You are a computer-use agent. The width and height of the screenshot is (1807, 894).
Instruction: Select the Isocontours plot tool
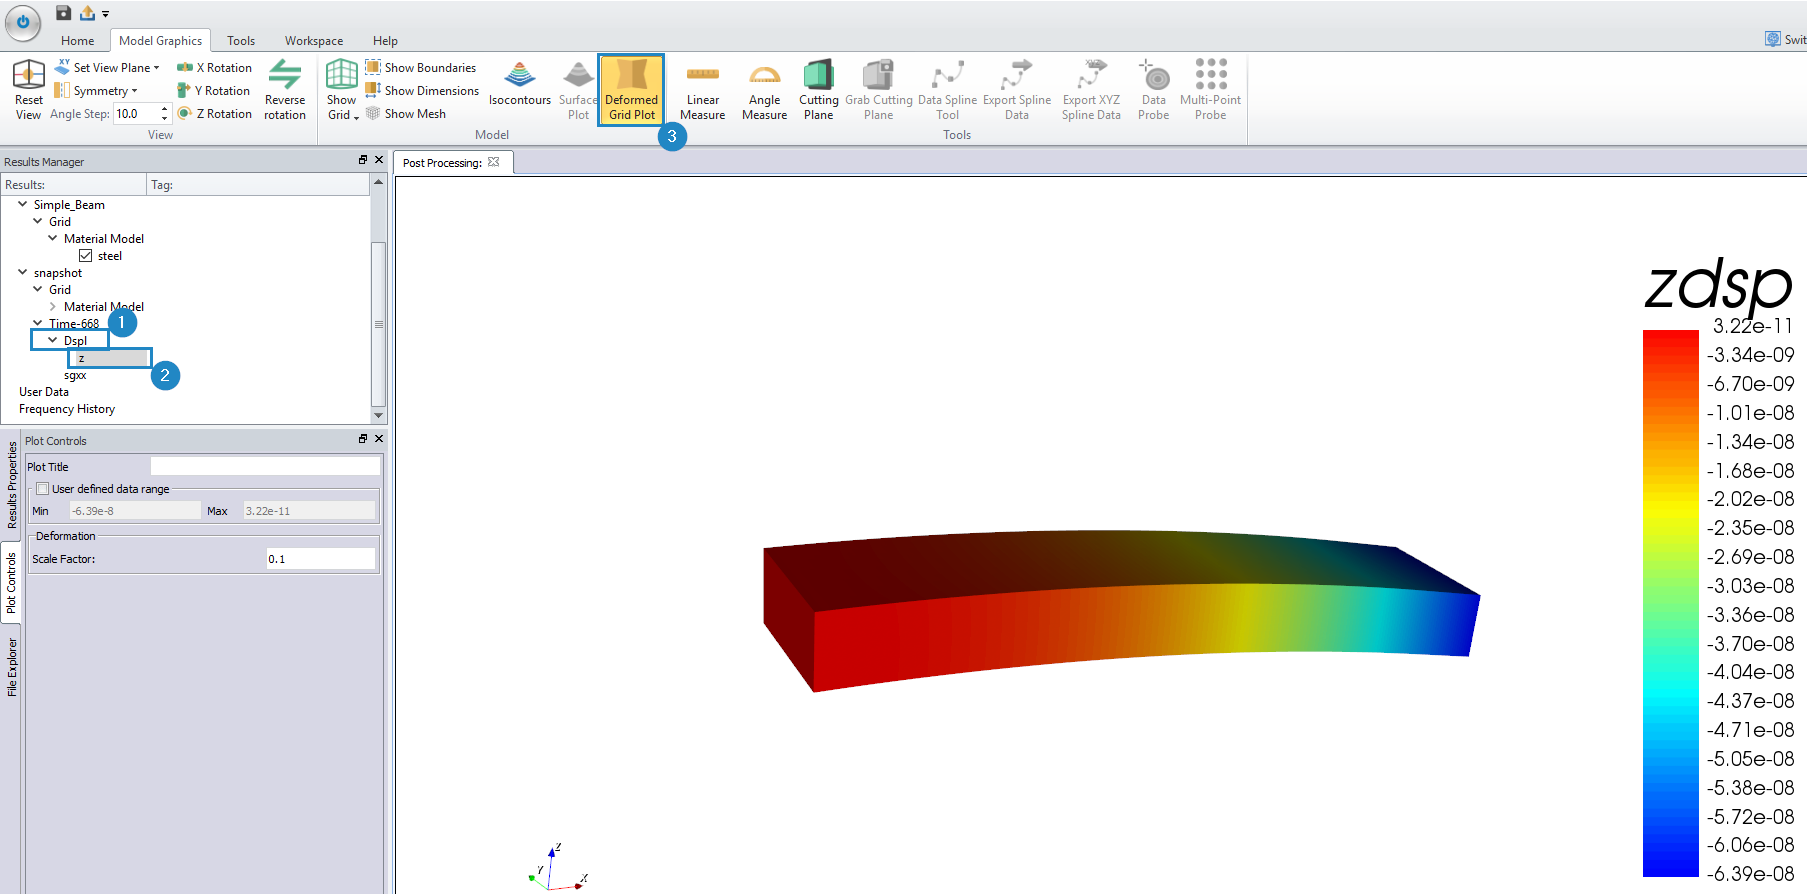[520, 83]
